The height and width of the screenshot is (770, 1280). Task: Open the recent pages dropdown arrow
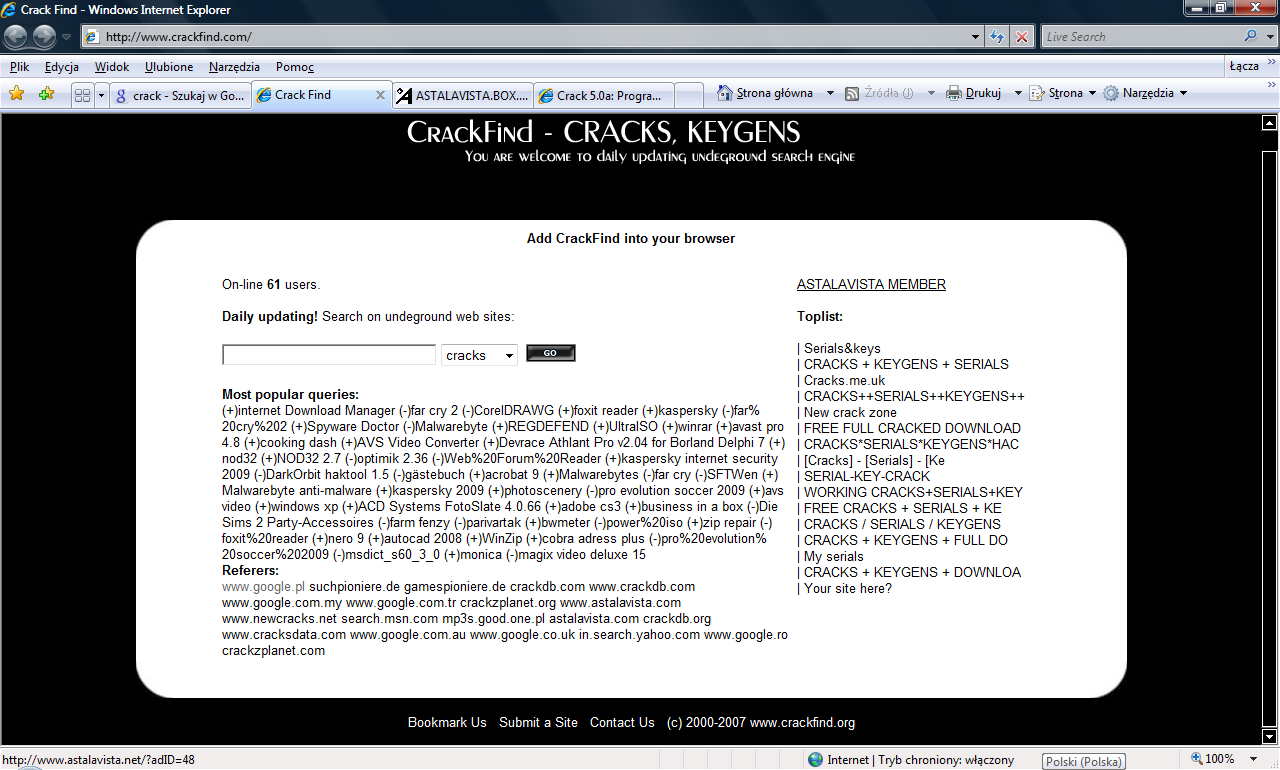click(67, 37)
